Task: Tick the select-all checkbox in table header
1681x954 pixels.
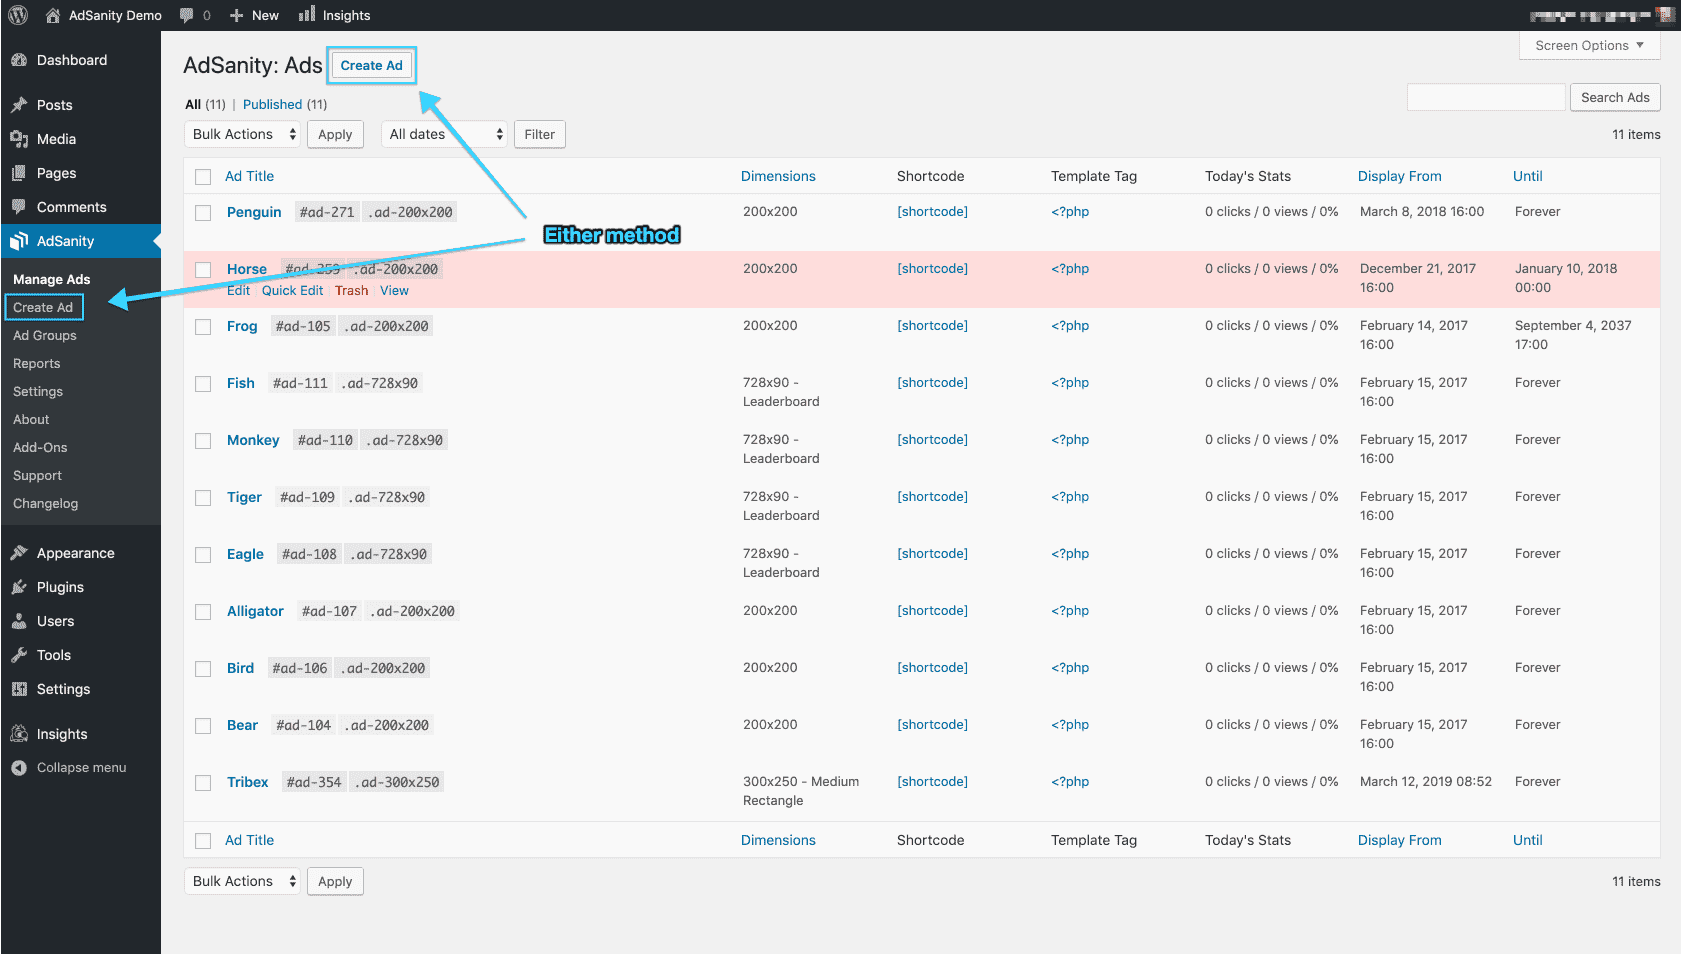Action: click(x=203, y=177)
